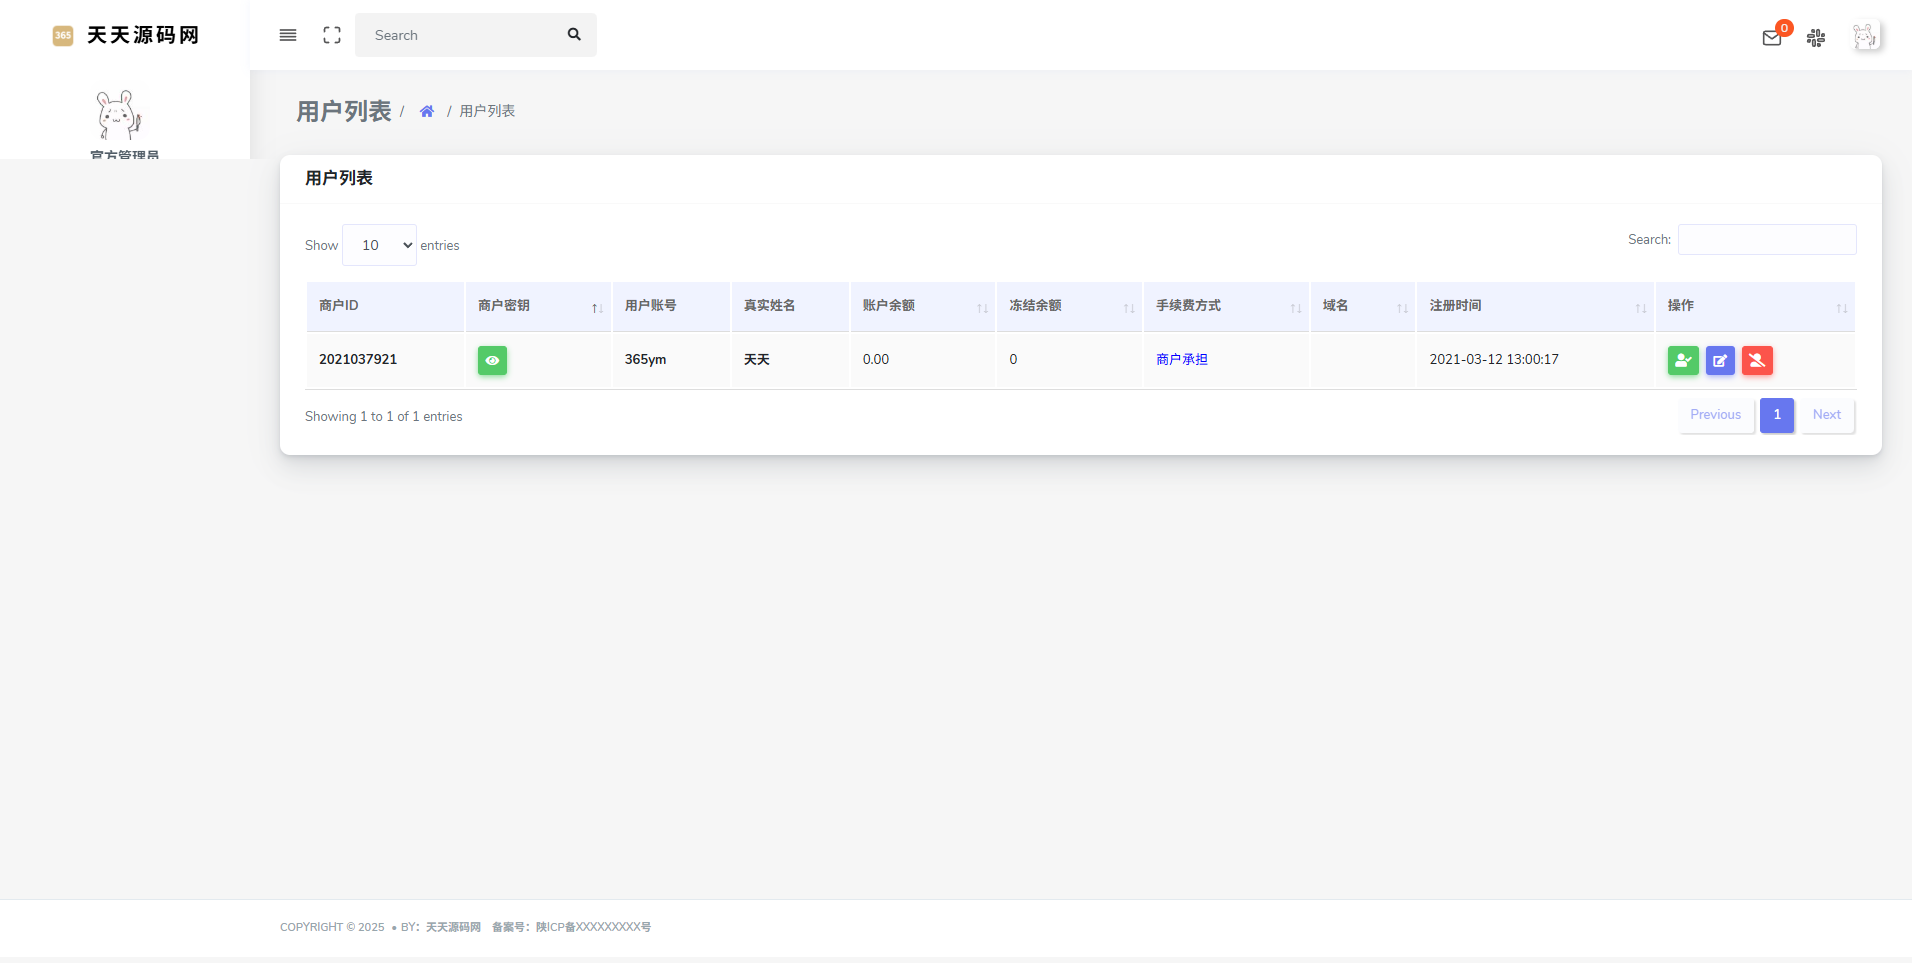The image size is (1912, 963).
Task: Open the Show entries dropdown
Action: tap(379, 245)
